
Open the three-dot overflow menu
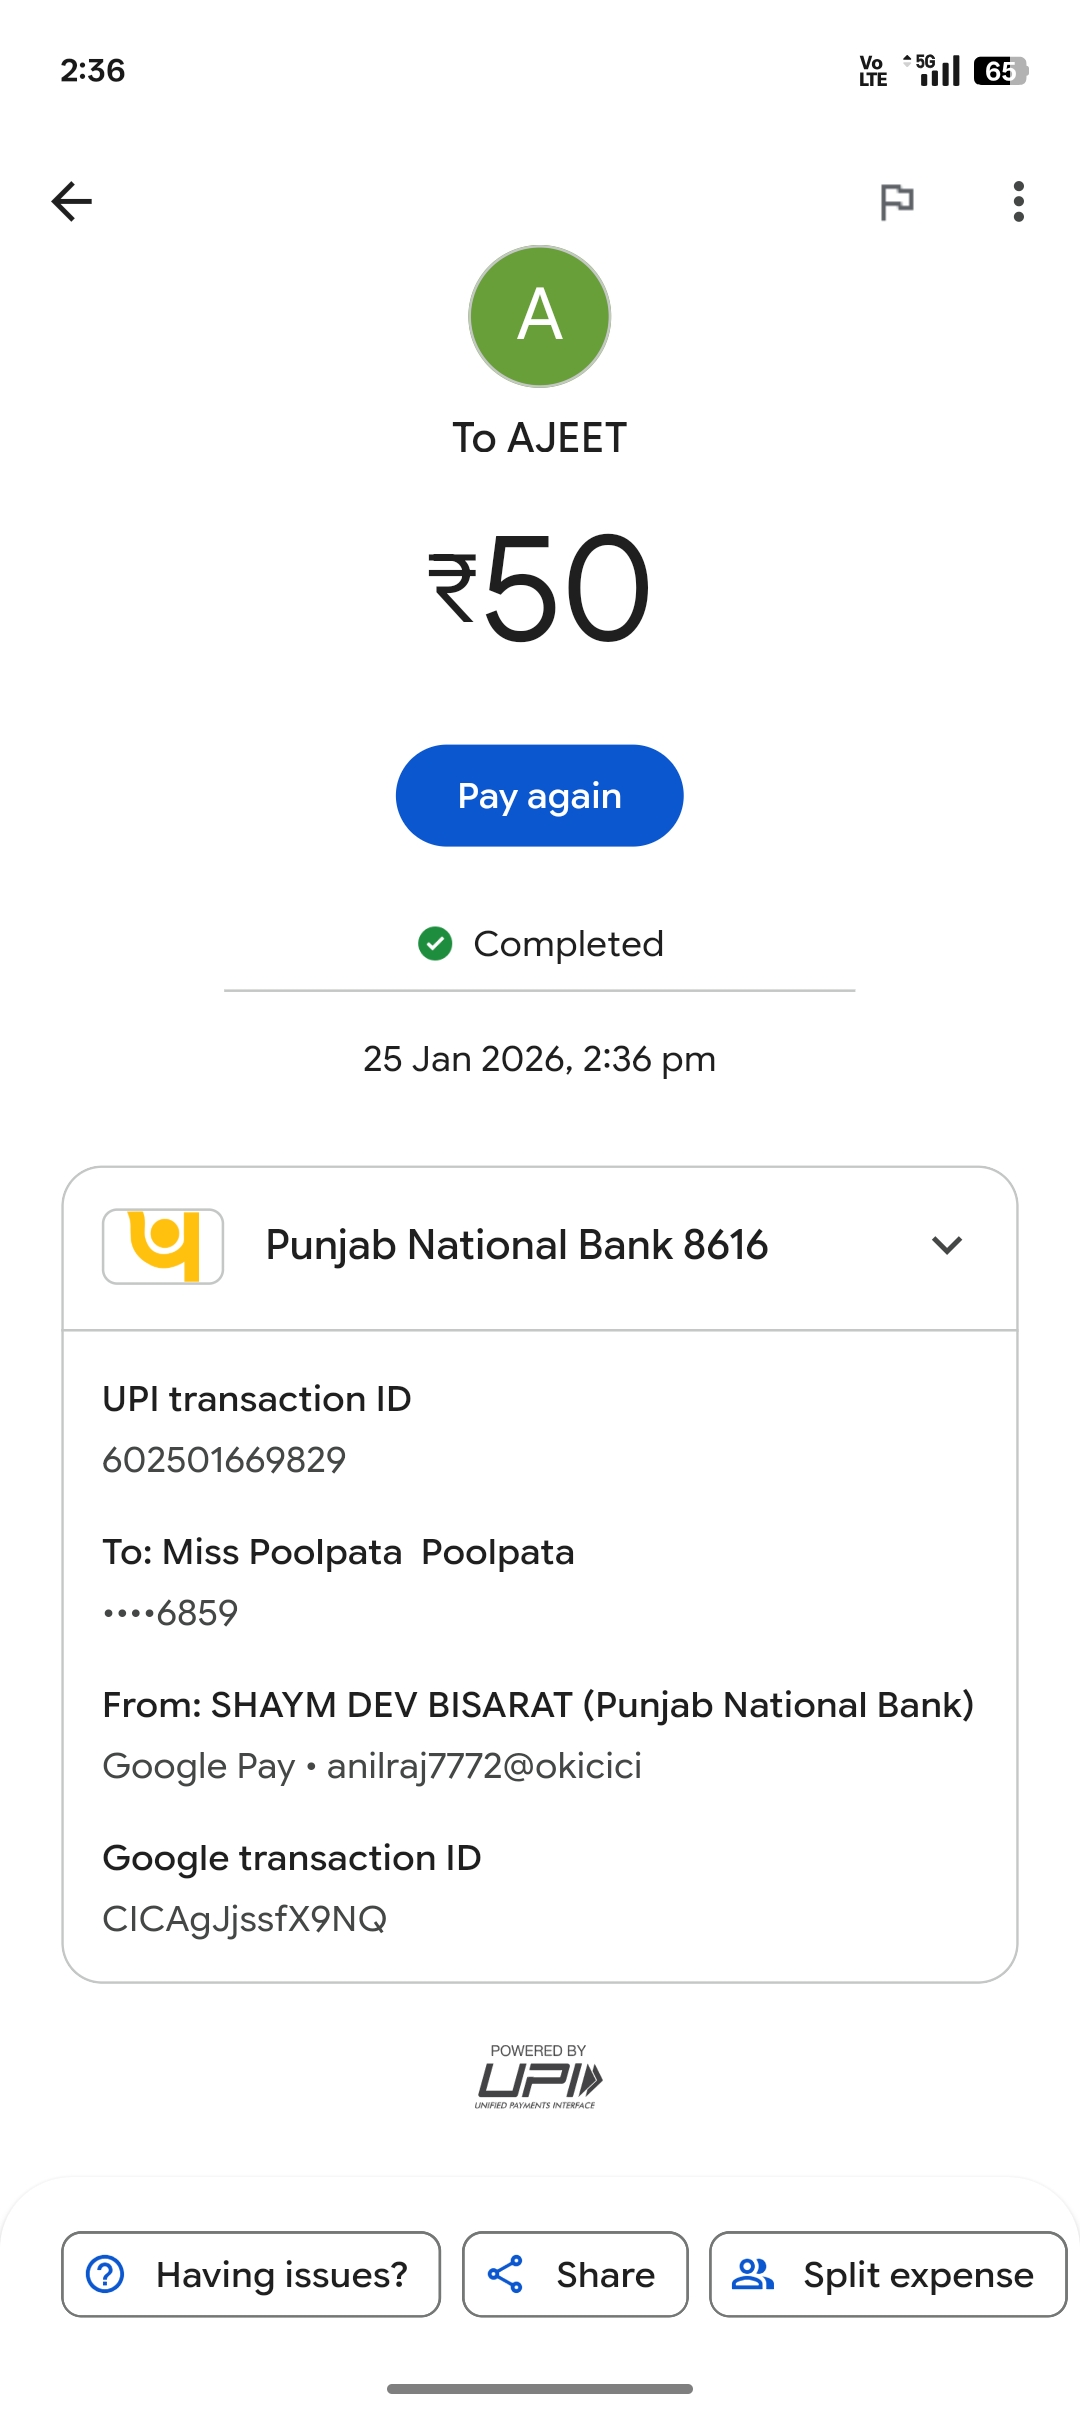pos(1018,202)
